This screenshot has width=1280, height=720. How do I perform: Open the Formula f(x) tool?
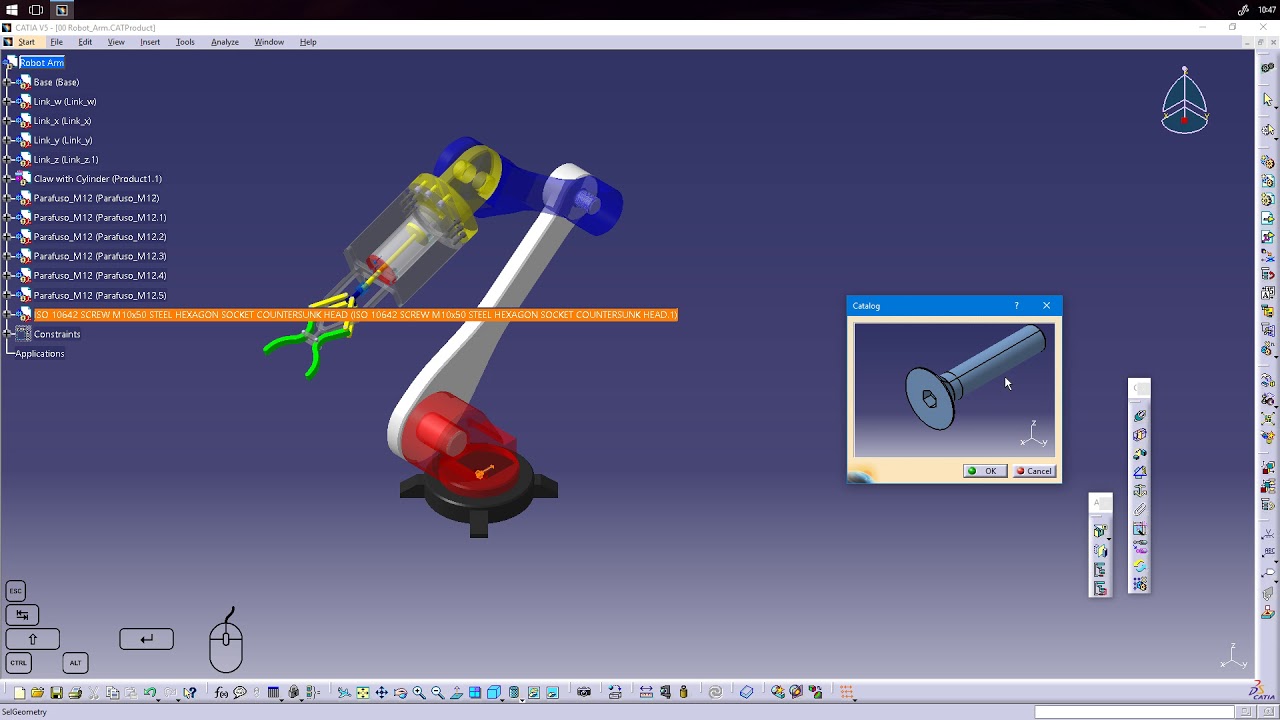pos(221,692)
